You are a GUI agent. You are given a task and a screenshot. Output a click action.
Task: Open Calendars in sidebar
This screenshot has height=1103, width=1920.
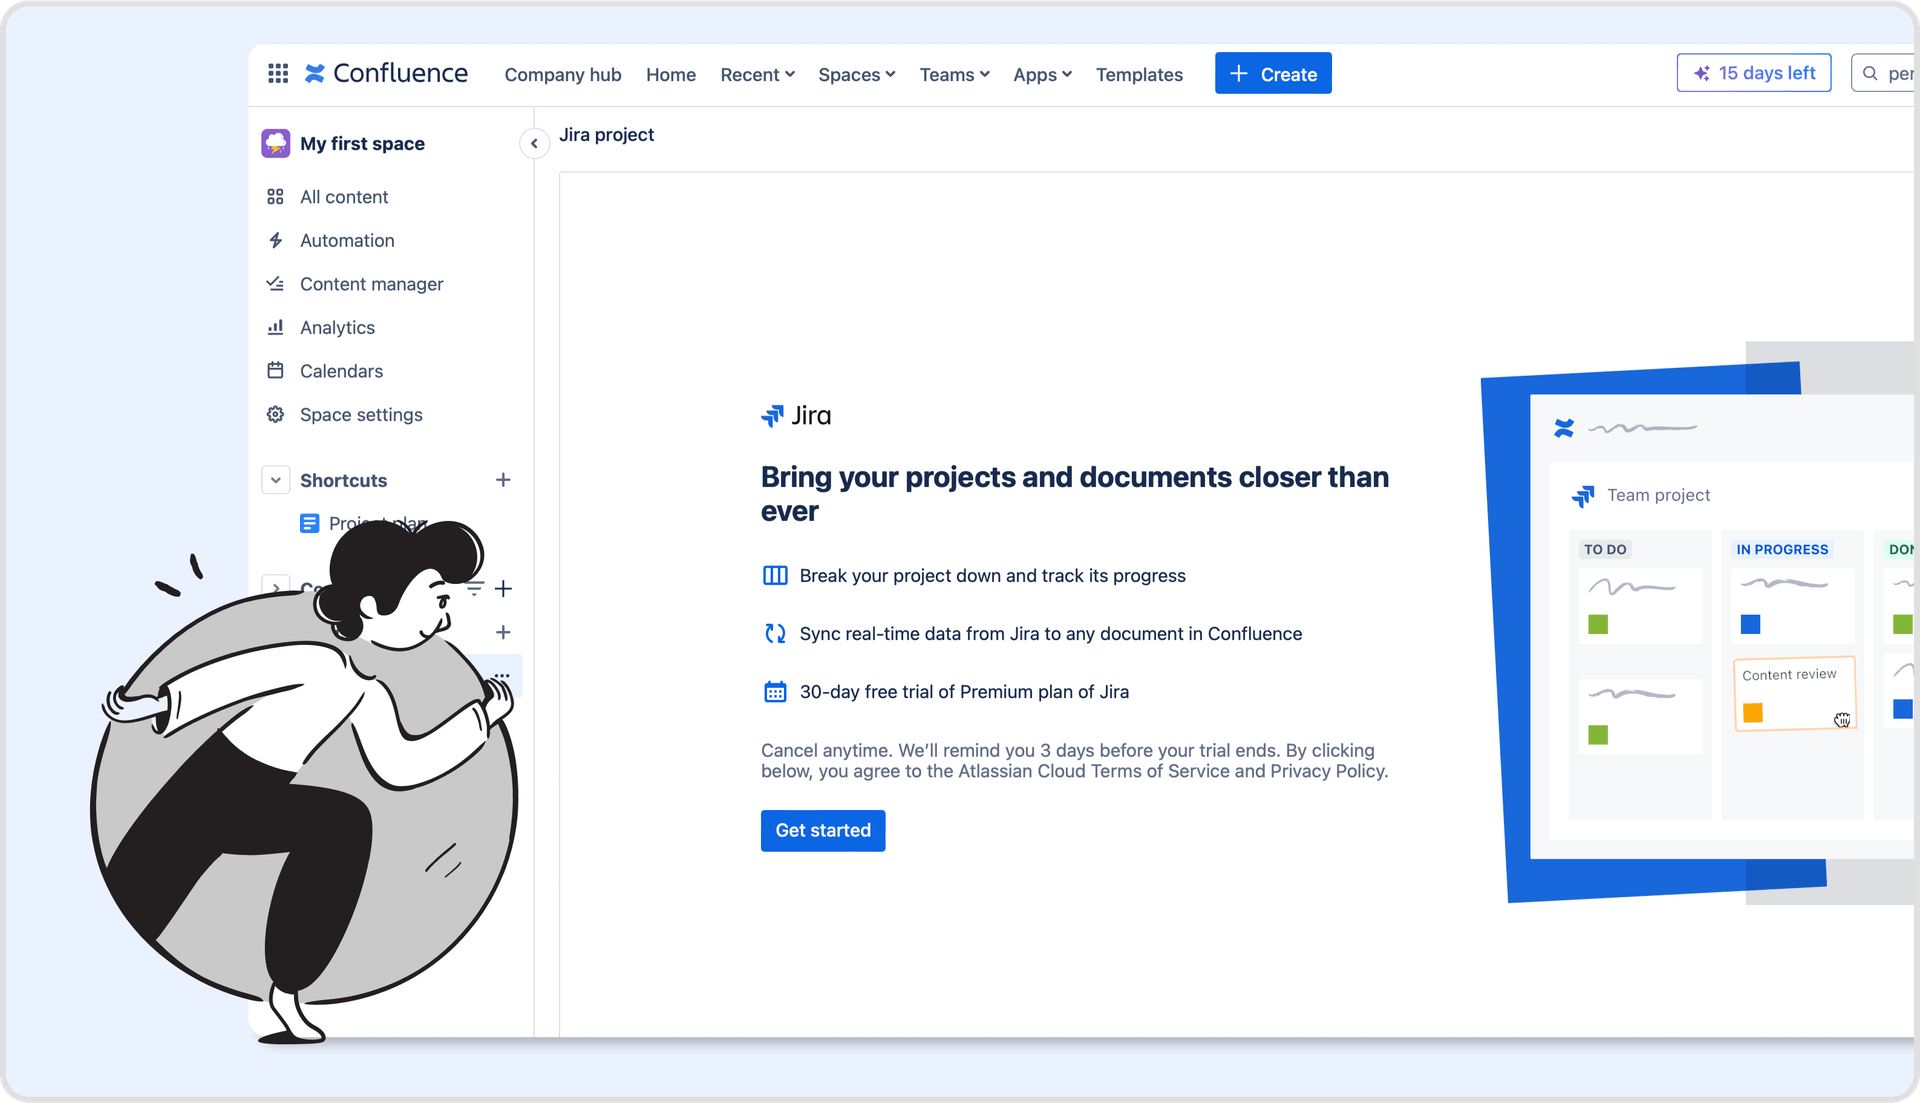point(341,371)
